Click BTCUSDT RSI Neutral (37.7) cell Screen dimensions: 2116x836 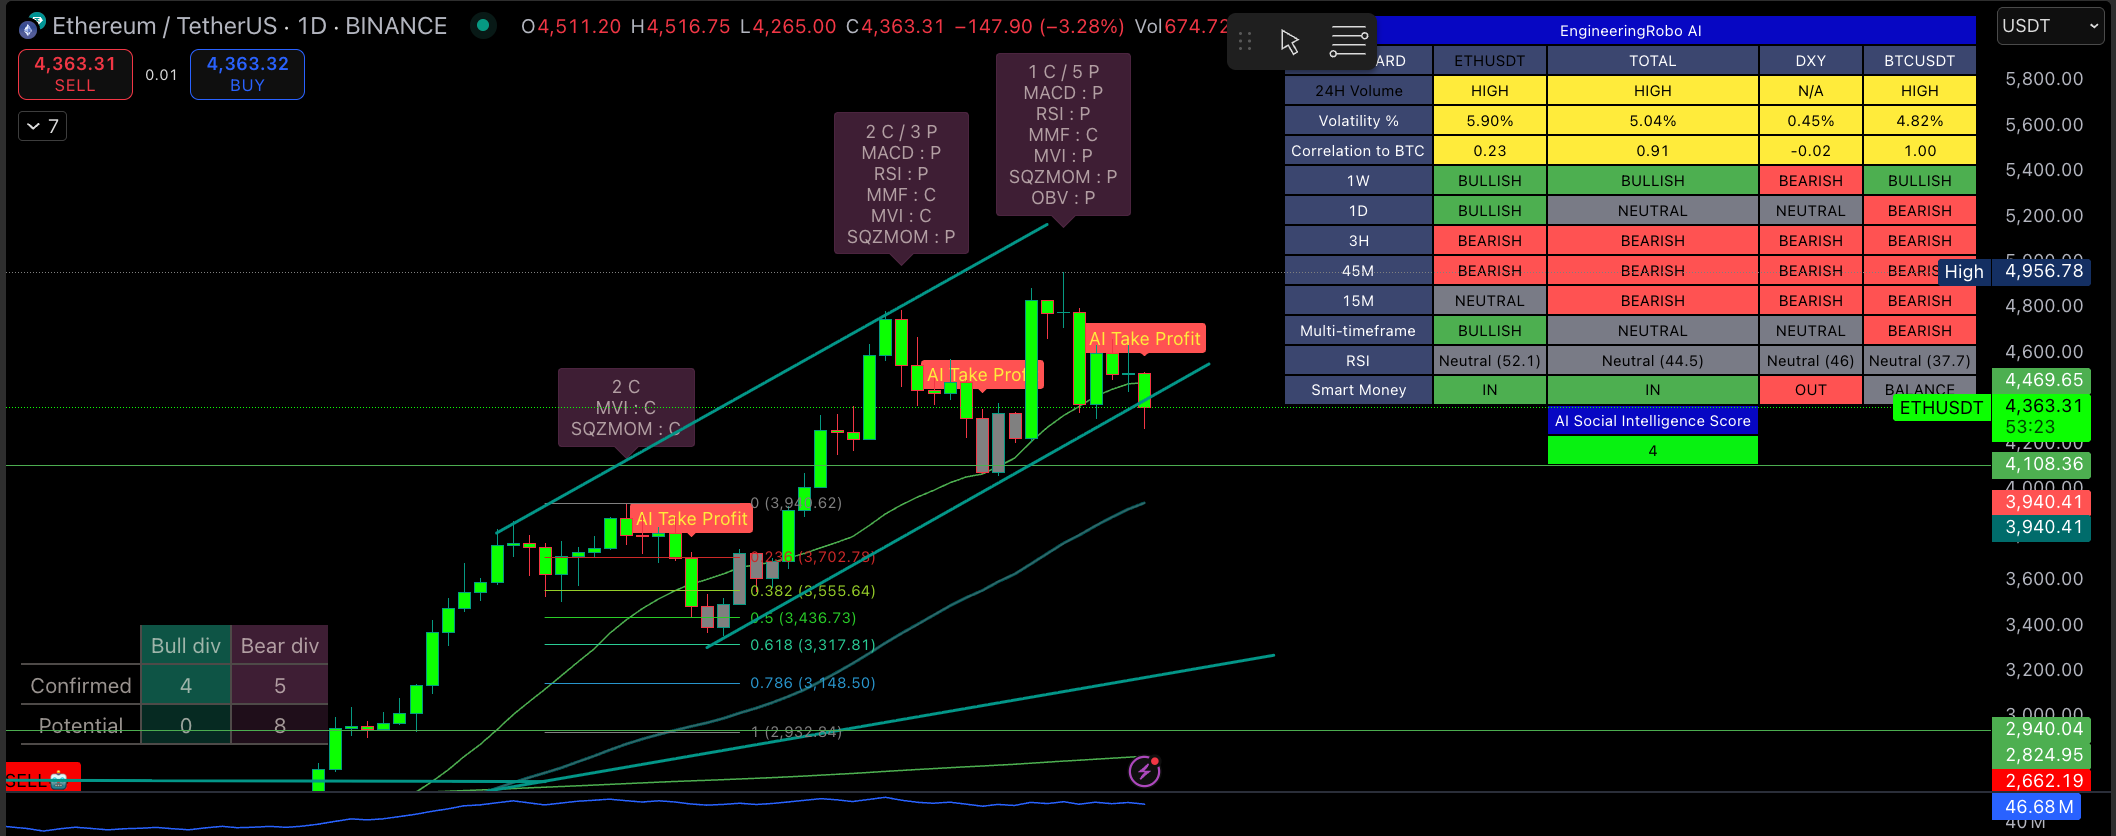(x=1919, y=361)
